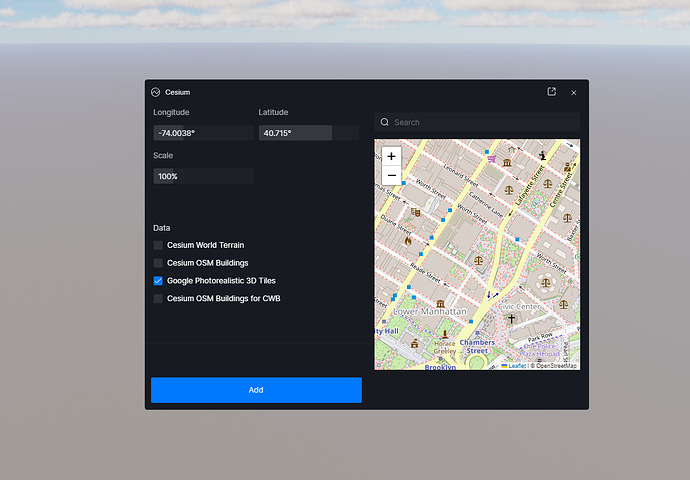Pop out the Cesium dialog into new window
This screenshot has height=480, width=690.
click(551, 92)
